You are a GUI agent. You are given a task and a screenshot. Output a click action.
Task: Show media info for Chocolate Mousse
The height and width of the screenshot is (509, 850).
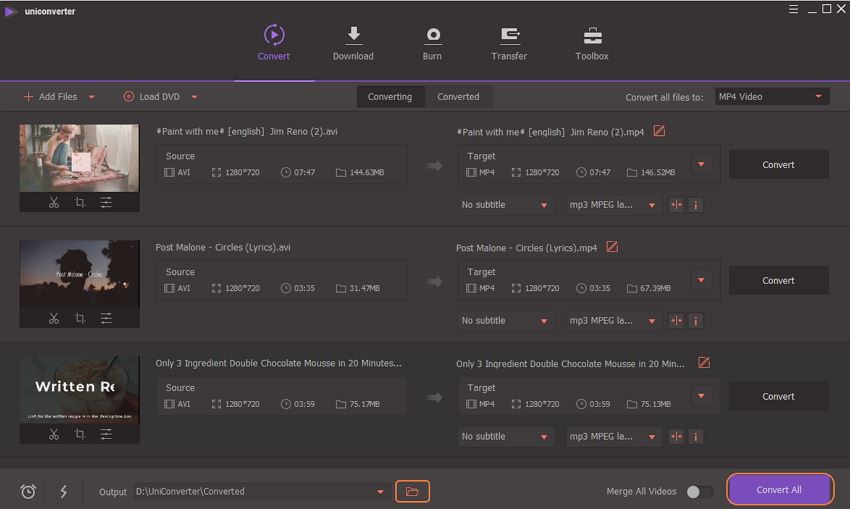click(696, 437)
